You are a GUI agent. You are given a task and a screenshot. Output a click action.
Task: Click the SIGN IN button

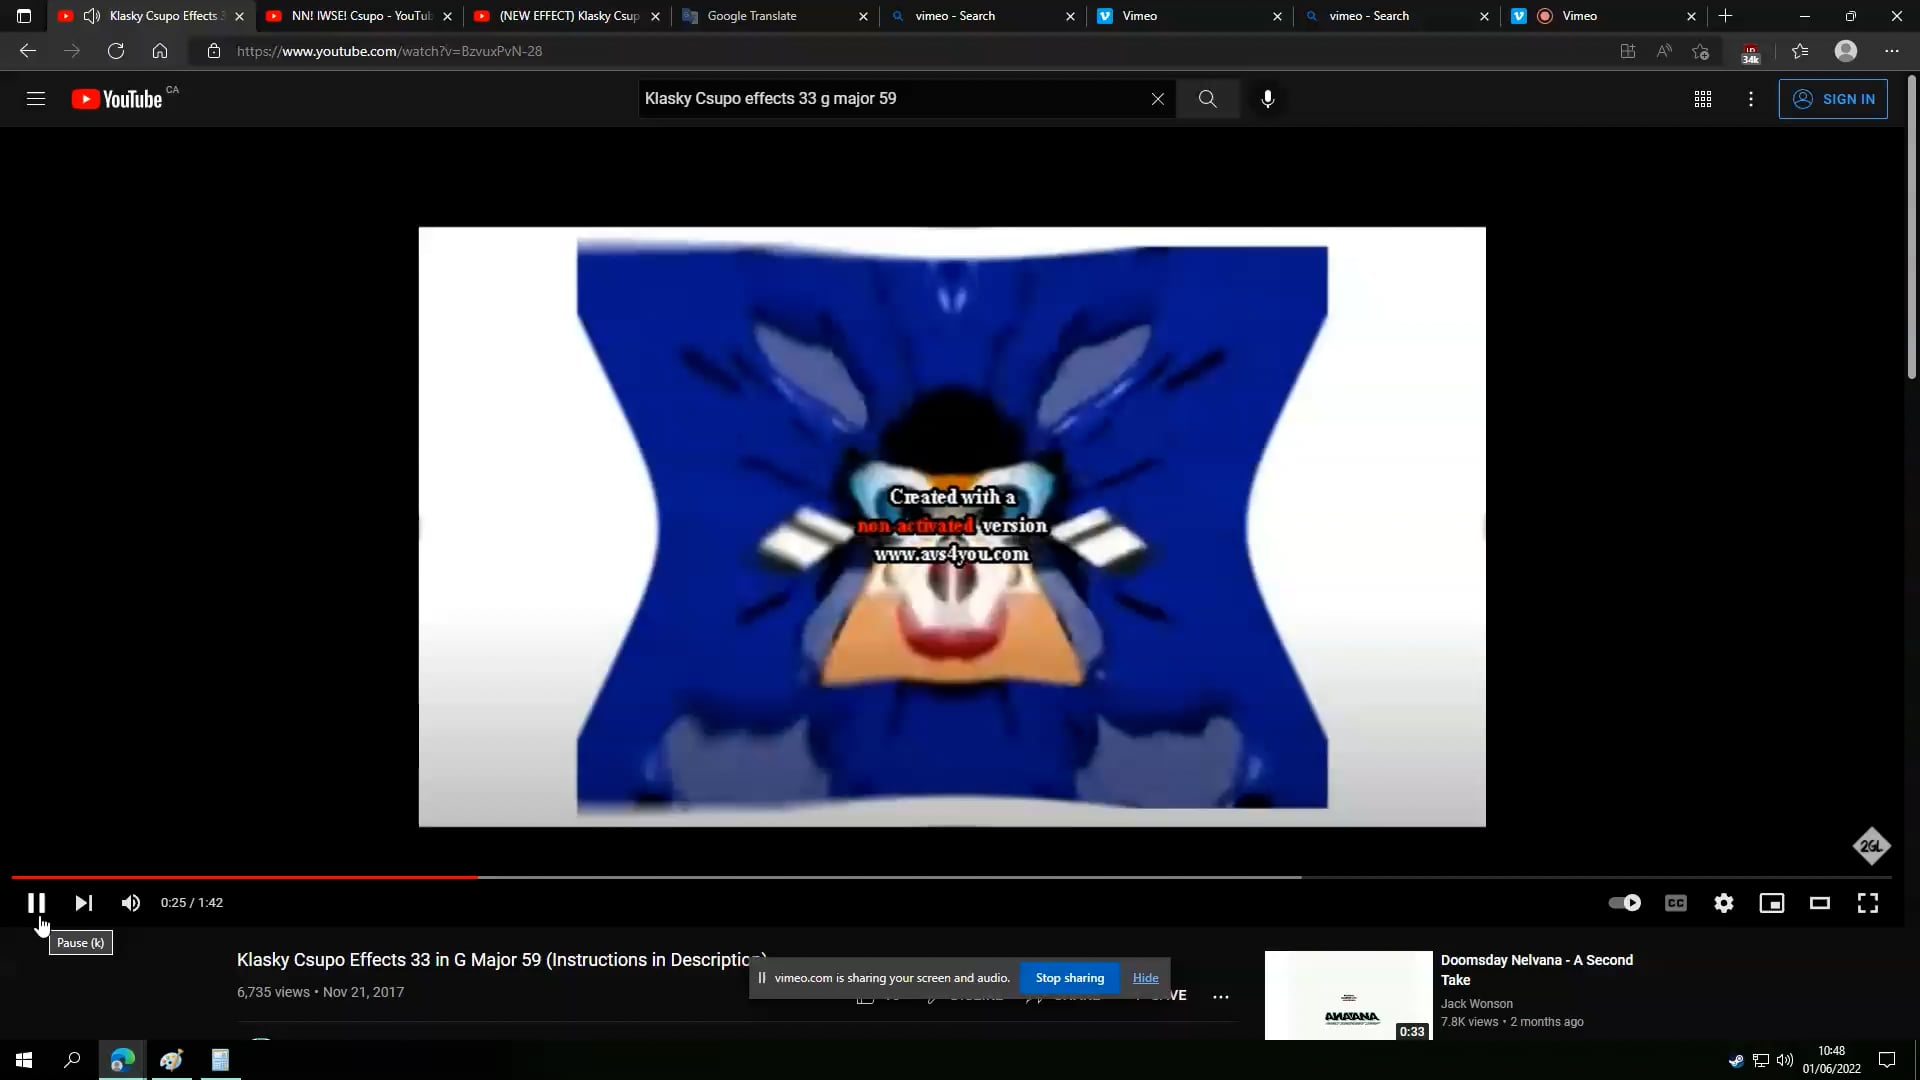[x=1833, y=99]
